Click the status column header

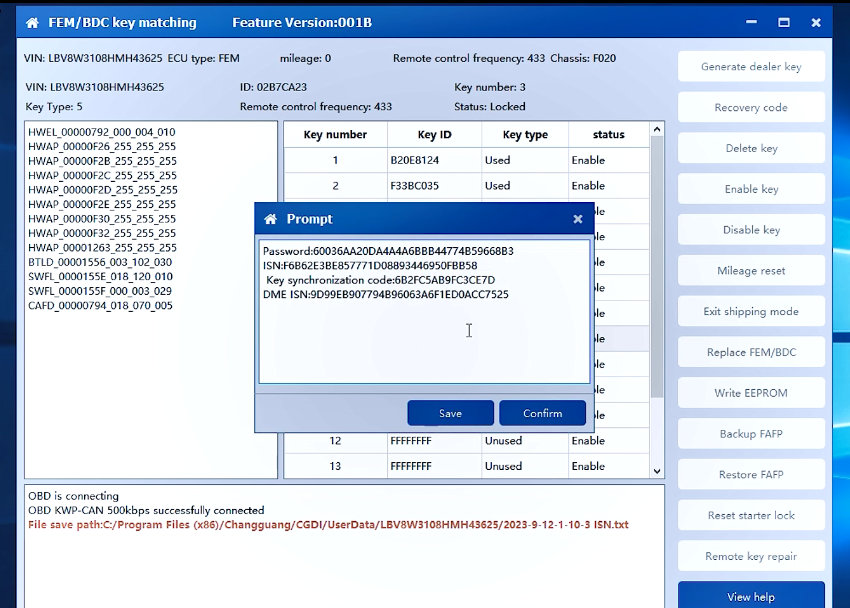[608, 135]
